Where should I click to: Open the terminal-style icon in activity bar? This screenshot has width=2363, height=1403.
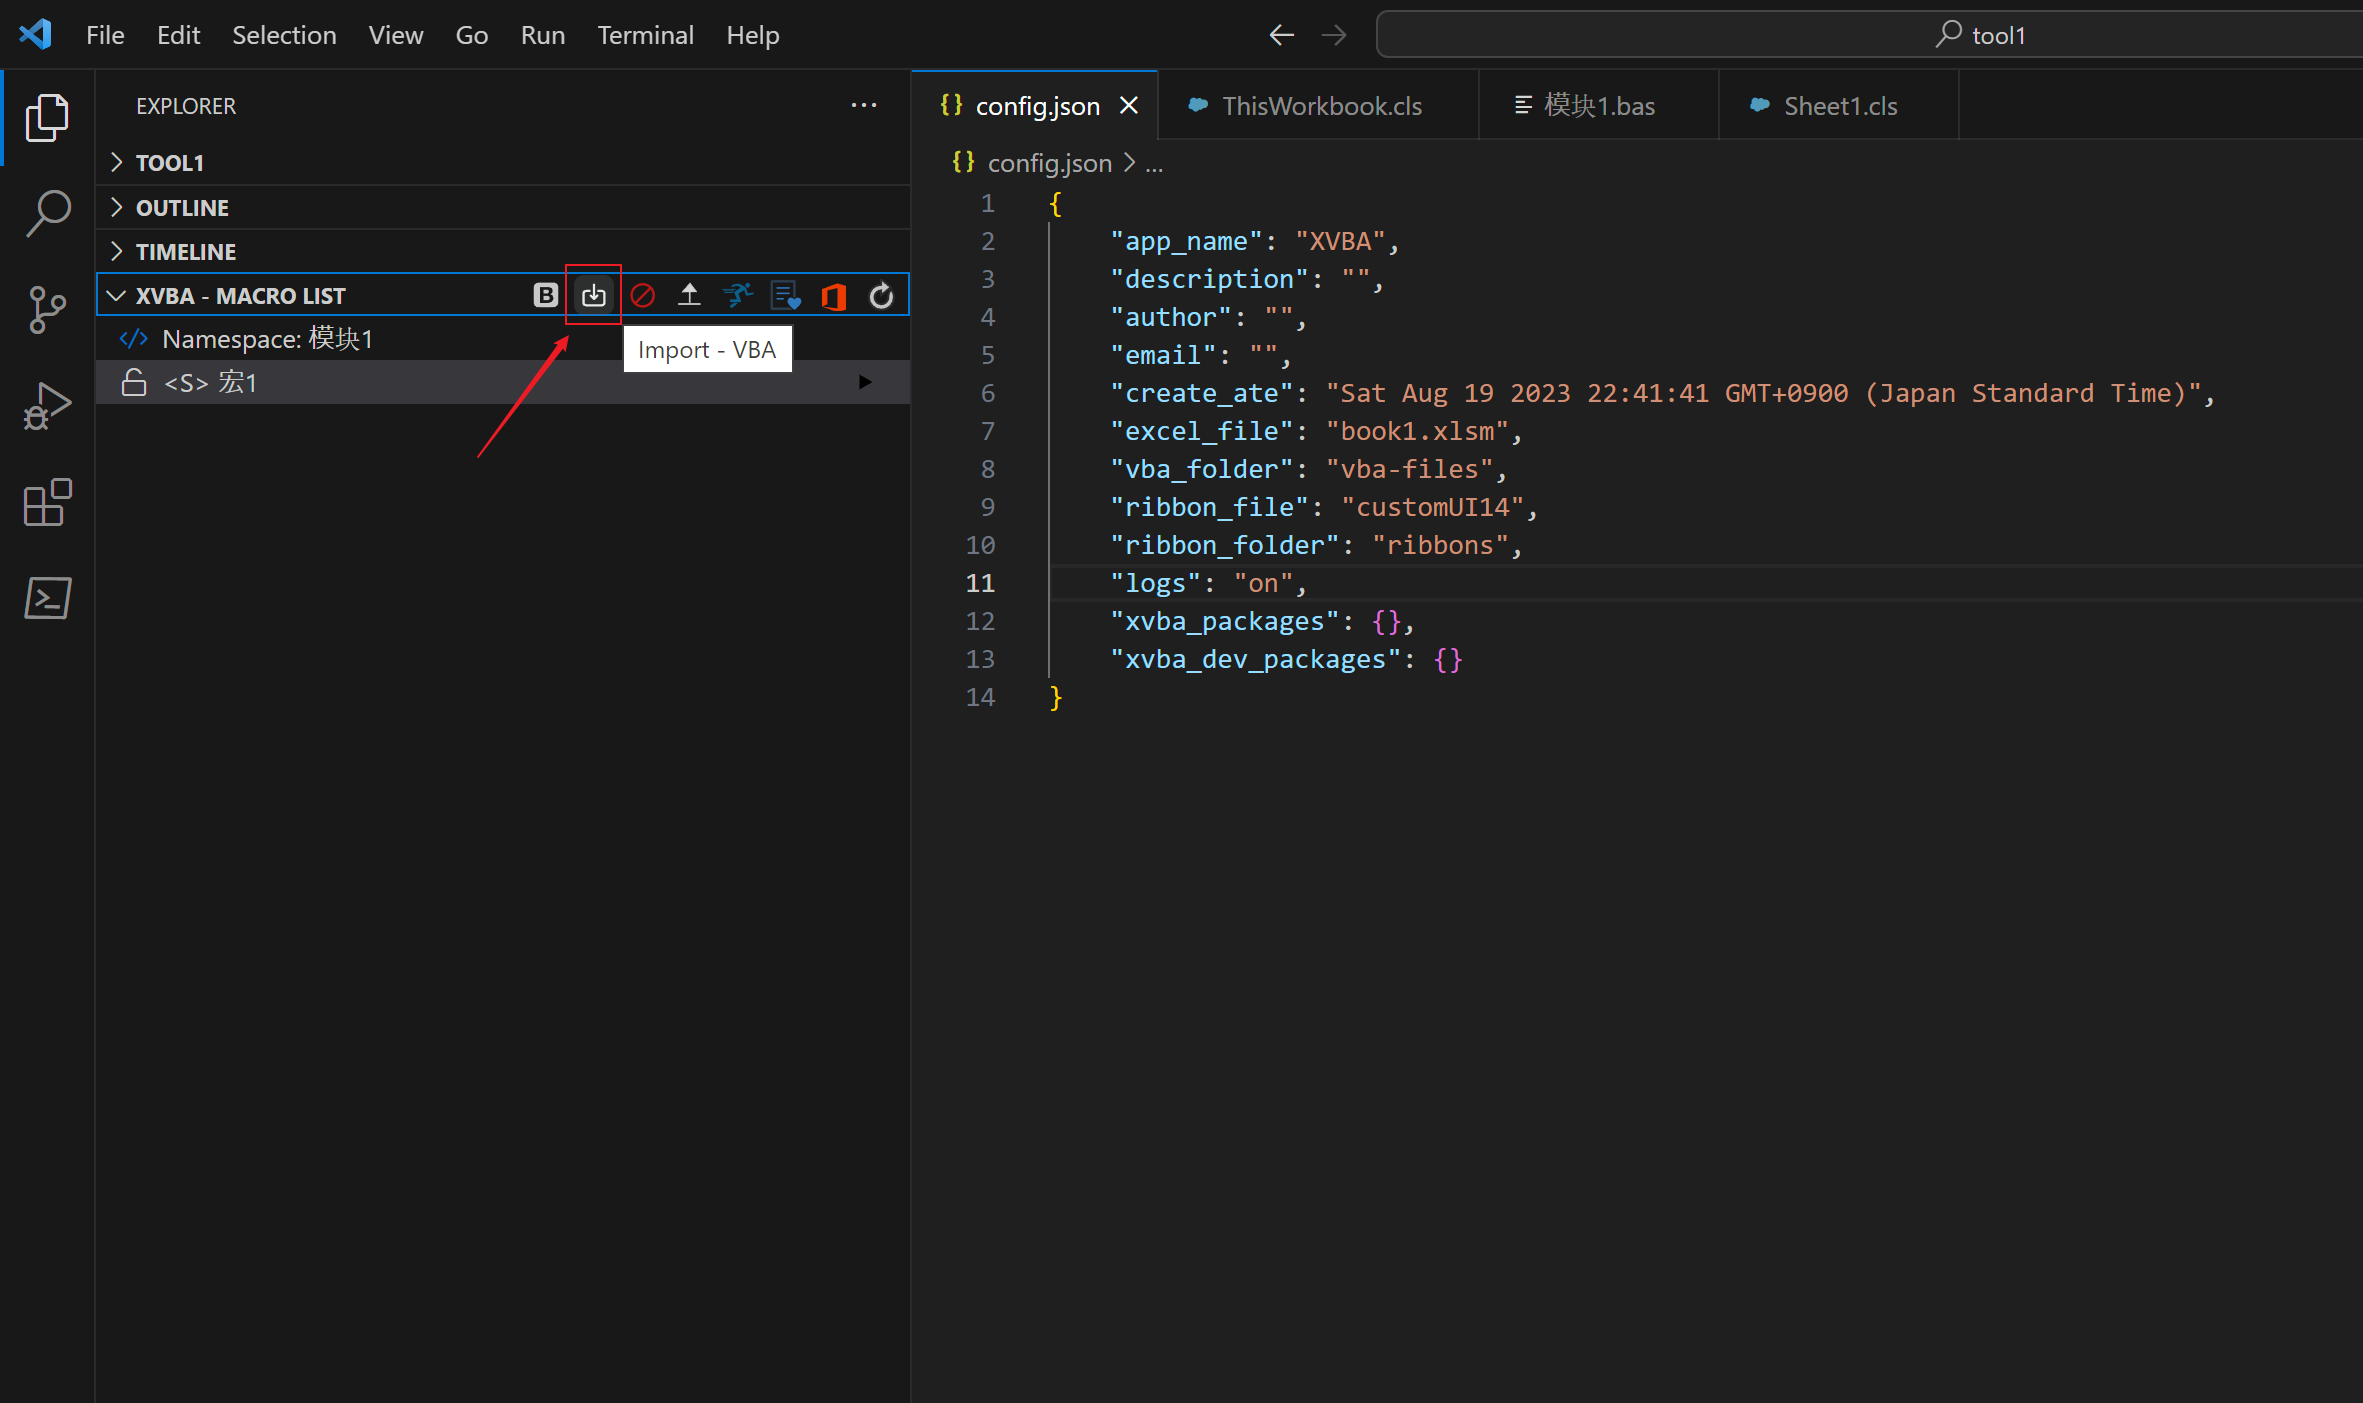(x=47, y=598)
